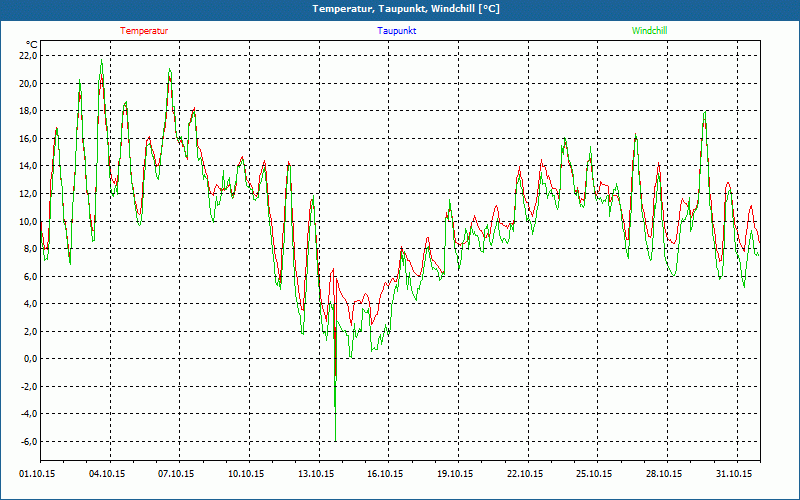Image resolution: width=800 pixels, height=500 pixels.
Task: Click the 04.10.15 date label
Action: [x=107, y=474]
